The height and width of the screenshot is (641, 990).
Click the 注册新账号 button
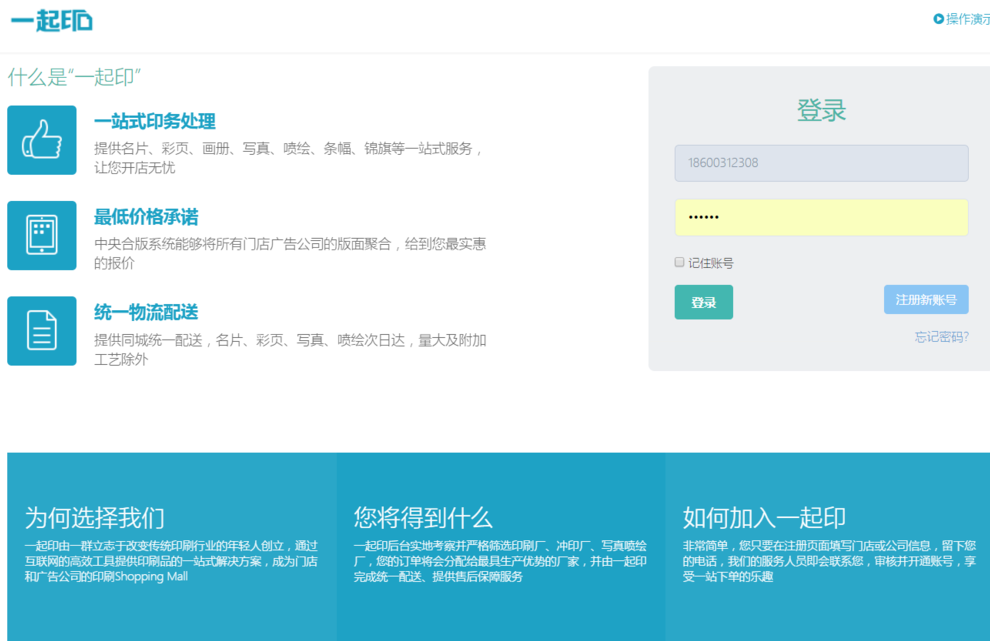925,300
